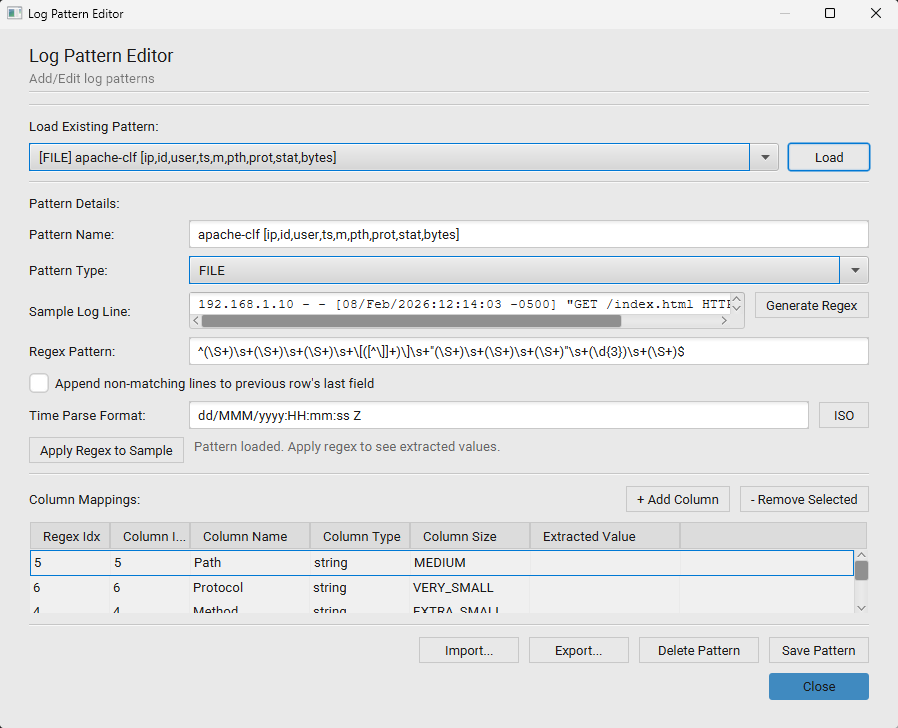Click the sample log scroll right arrow
Screen dimensions: 898x728
pos(724,321)
